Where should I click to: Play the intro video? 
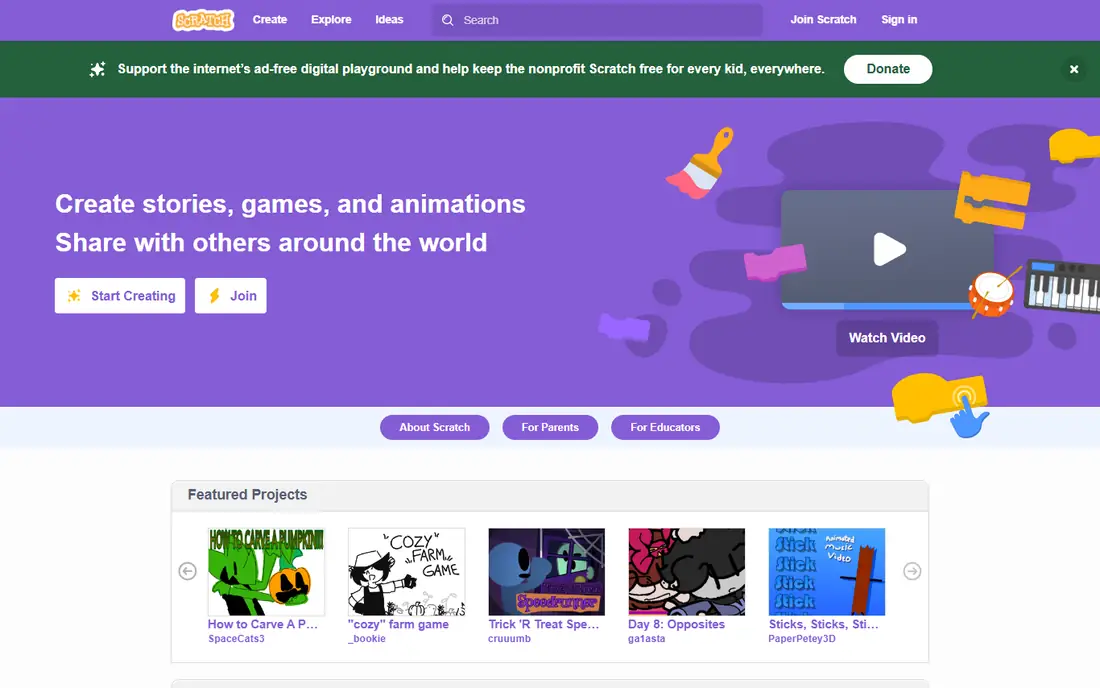click(x=889, y=249)
